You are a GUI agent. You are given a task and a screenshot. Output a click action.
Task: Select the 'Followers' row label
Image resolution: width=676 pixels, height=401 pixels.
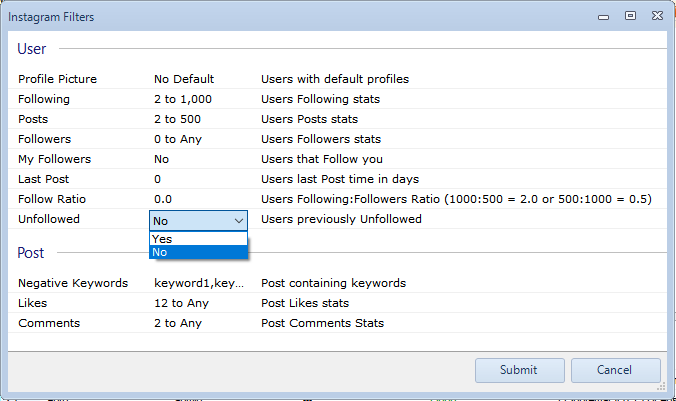pyautogui.click(x=44, y=139)
